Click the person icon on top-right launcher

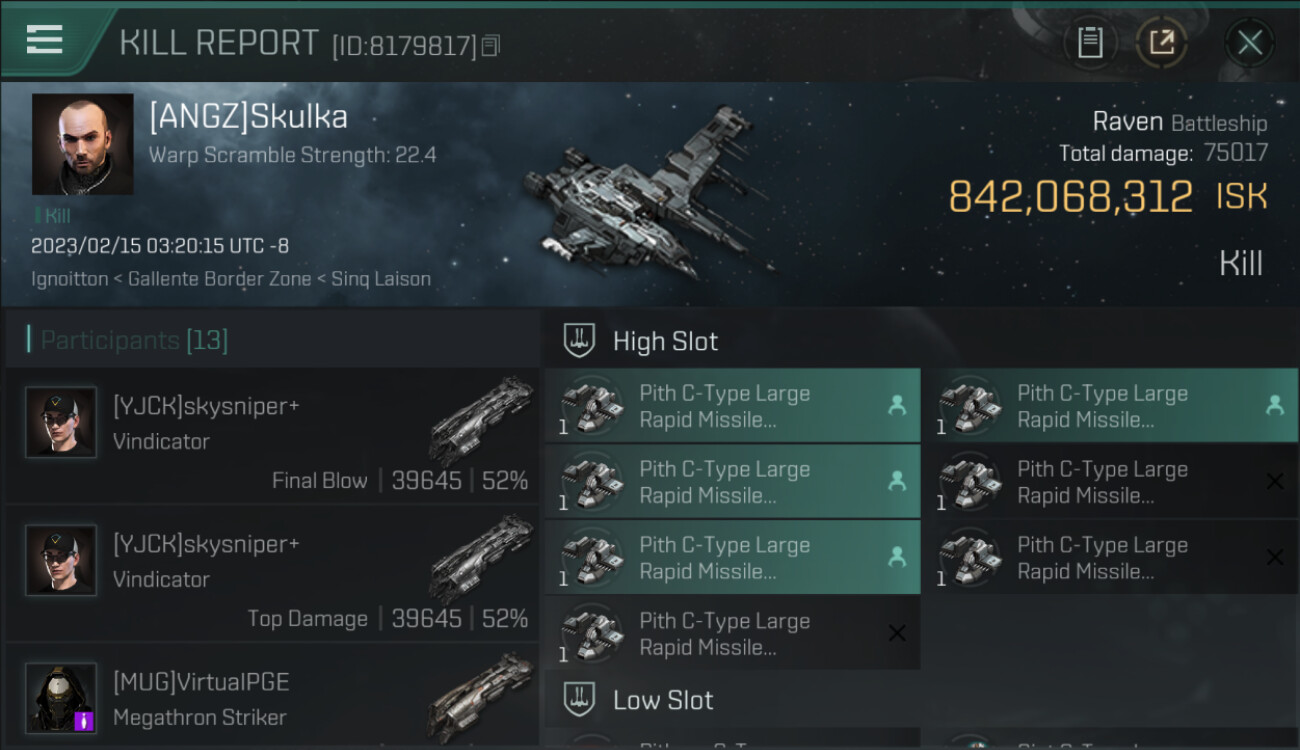tap(1274, 405)
